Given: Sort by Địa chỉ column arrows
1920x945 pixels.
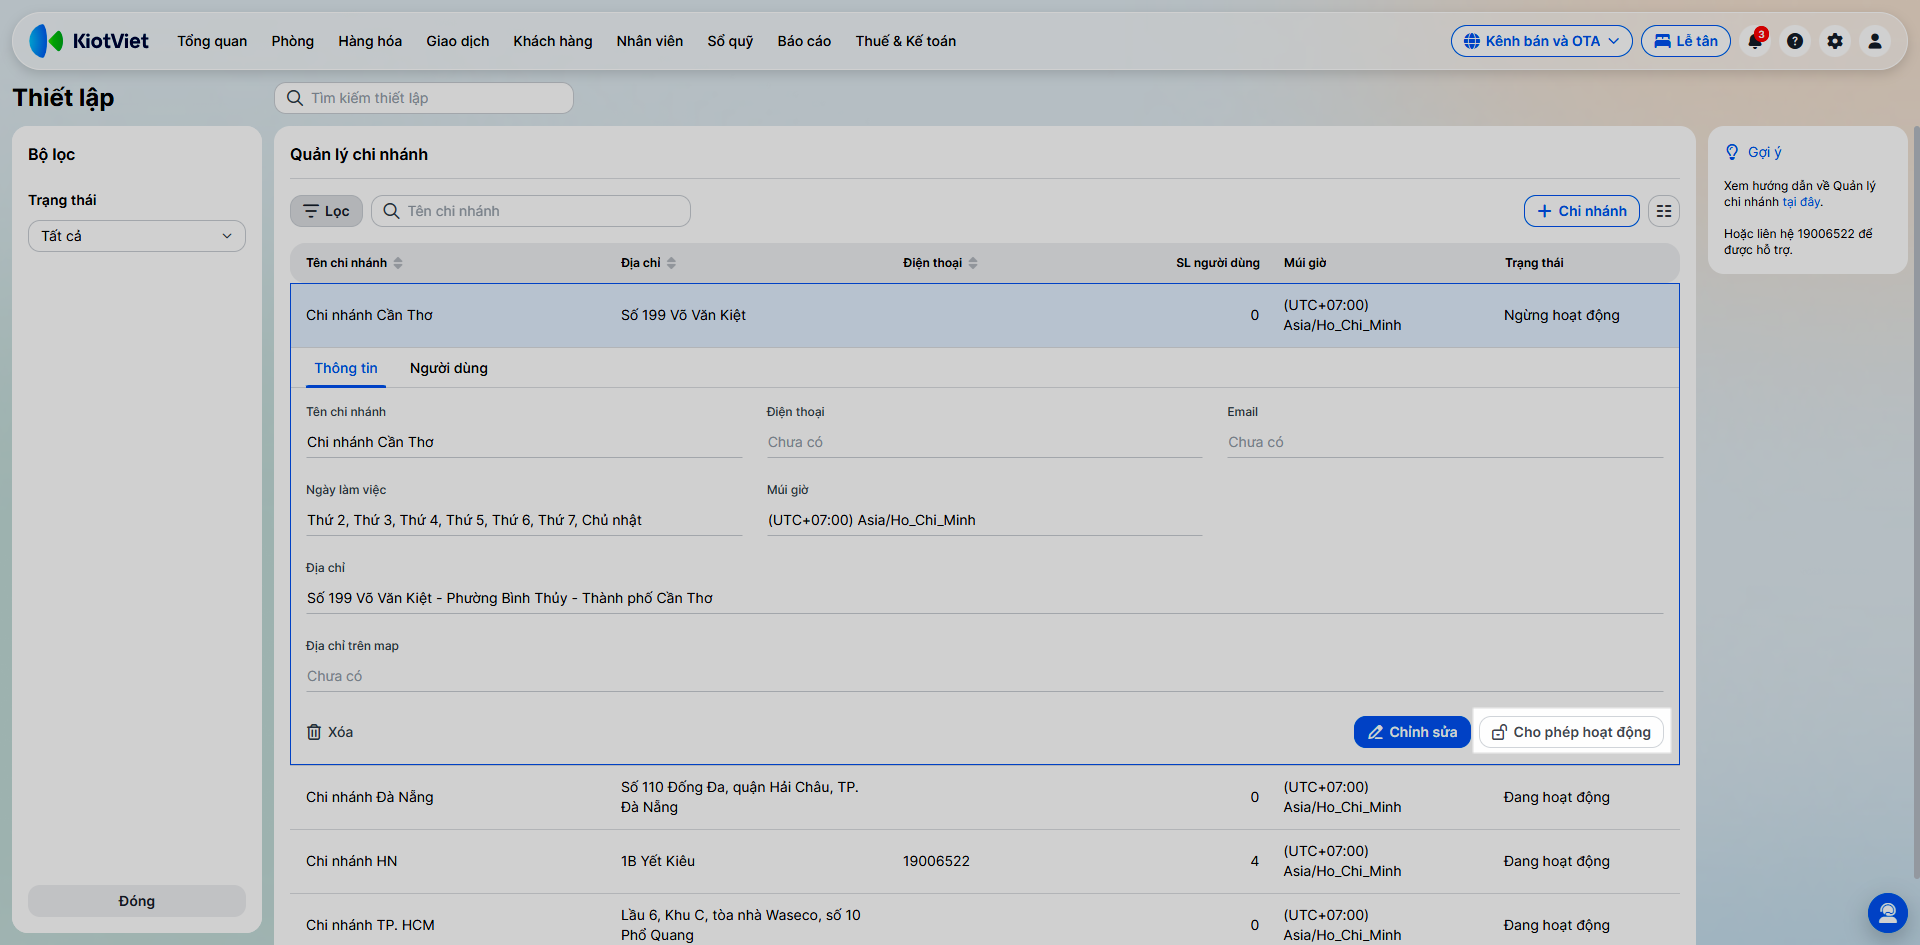Looking at the screenshot, I should [x=671, y=263].
